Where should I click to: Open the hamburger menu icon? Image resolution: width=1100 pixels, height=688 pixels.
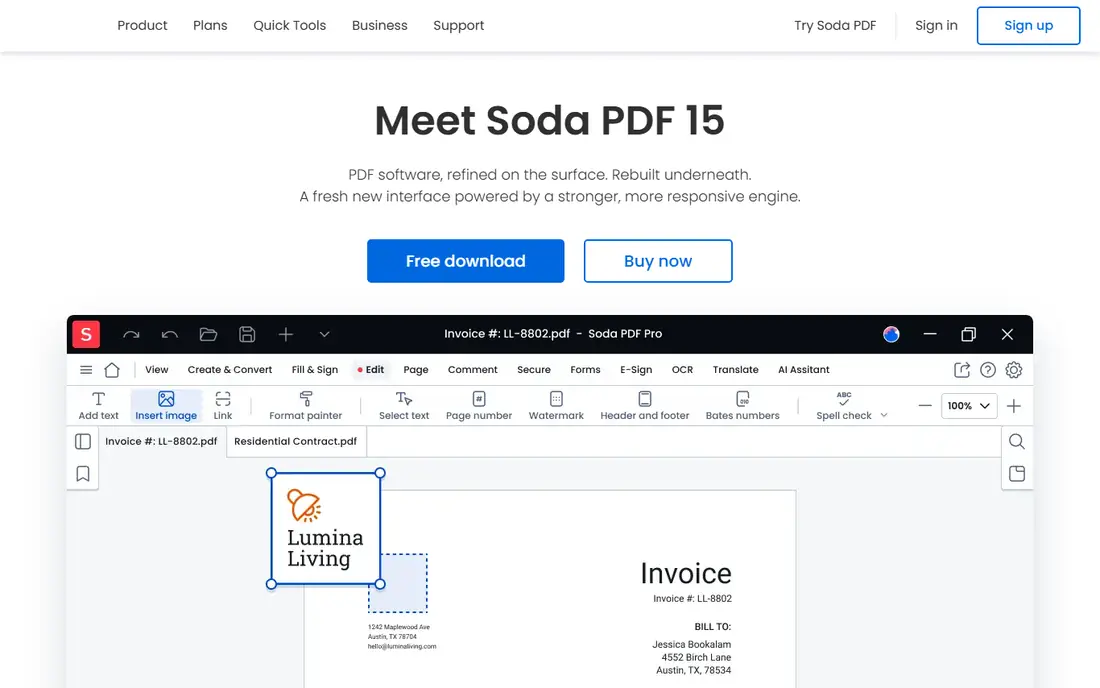tap(86, 370)
